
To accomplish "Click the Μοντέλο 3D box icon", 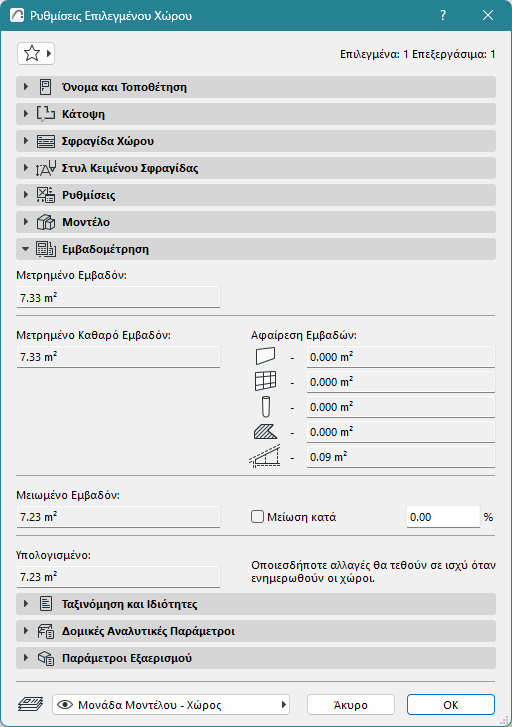I will [45, 222].
